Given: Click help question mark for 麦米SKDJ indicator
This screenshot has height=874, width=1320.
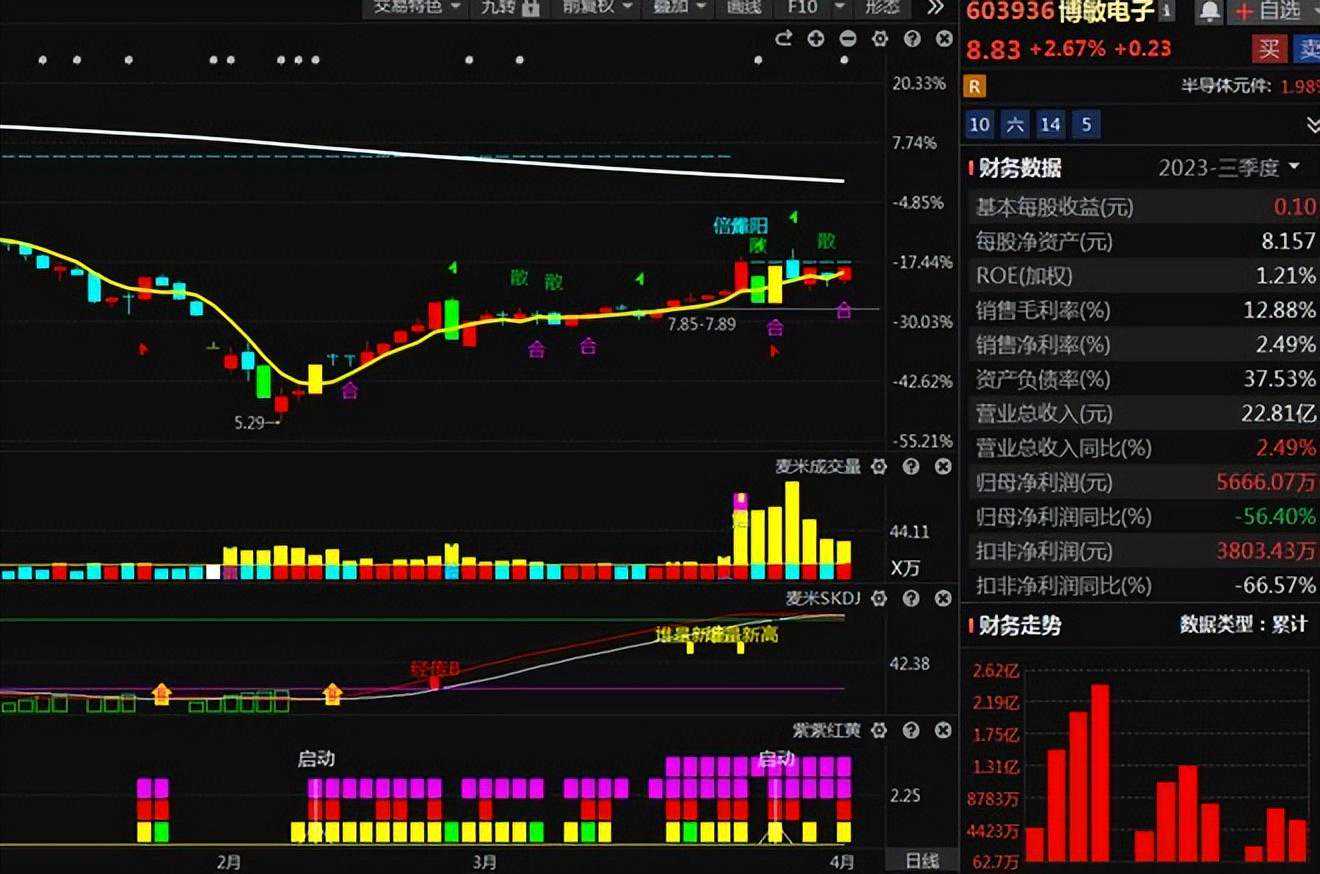Looking at the screenshot, I should click(911, 598).
